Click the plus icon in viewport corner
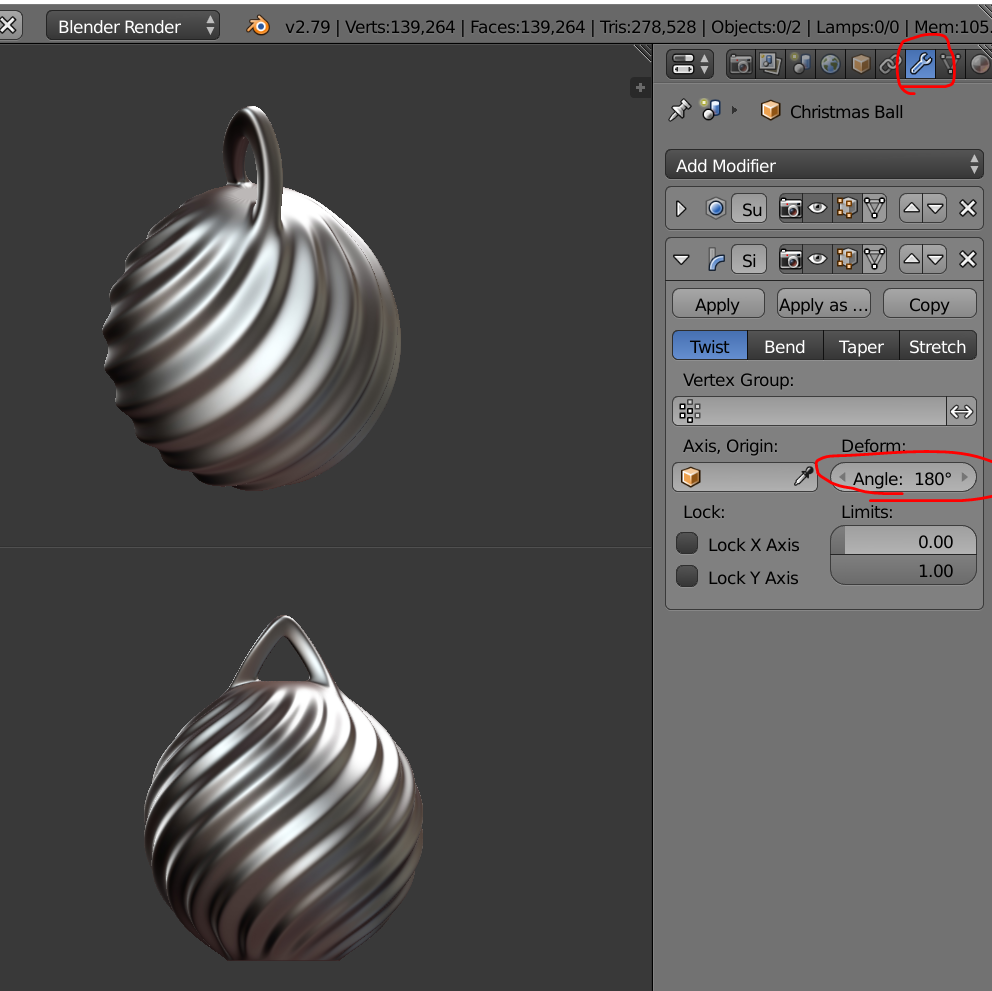Viewport: 992px width, 991px height. 640,88
